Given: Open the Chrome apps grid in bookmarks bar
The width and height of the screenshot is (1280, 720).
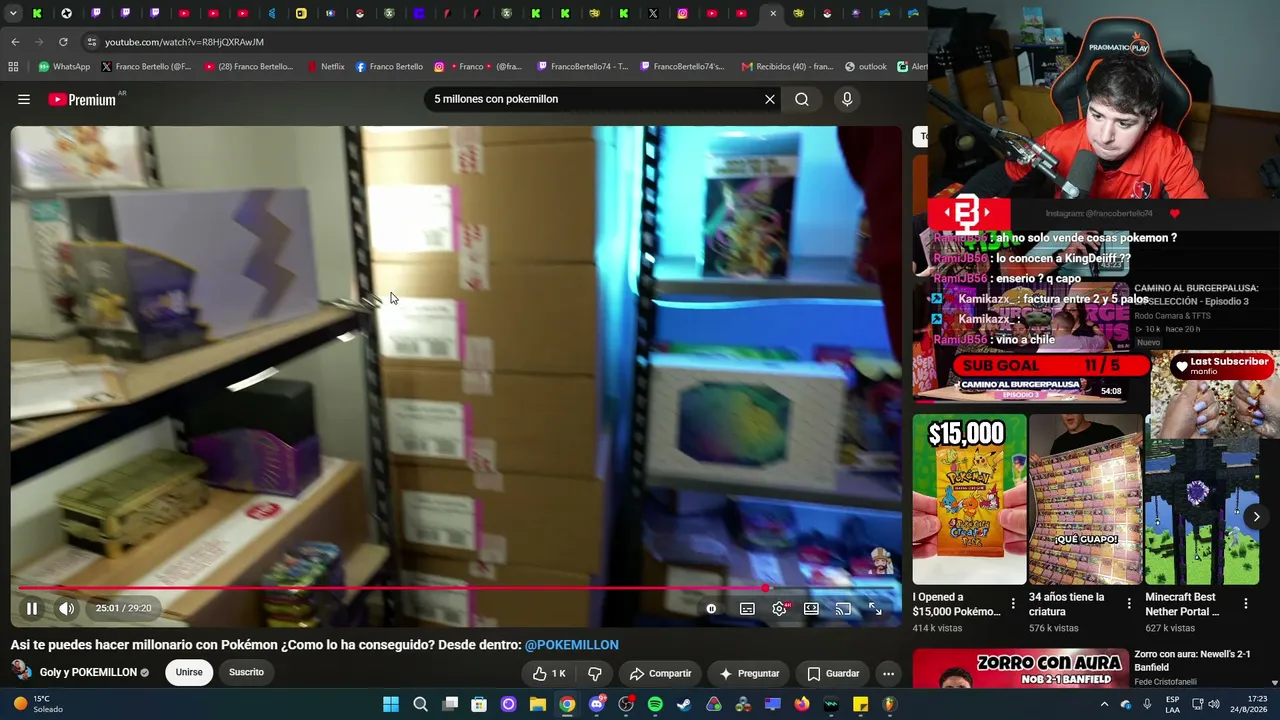Looking at the screenshot, I should [13, 67].
